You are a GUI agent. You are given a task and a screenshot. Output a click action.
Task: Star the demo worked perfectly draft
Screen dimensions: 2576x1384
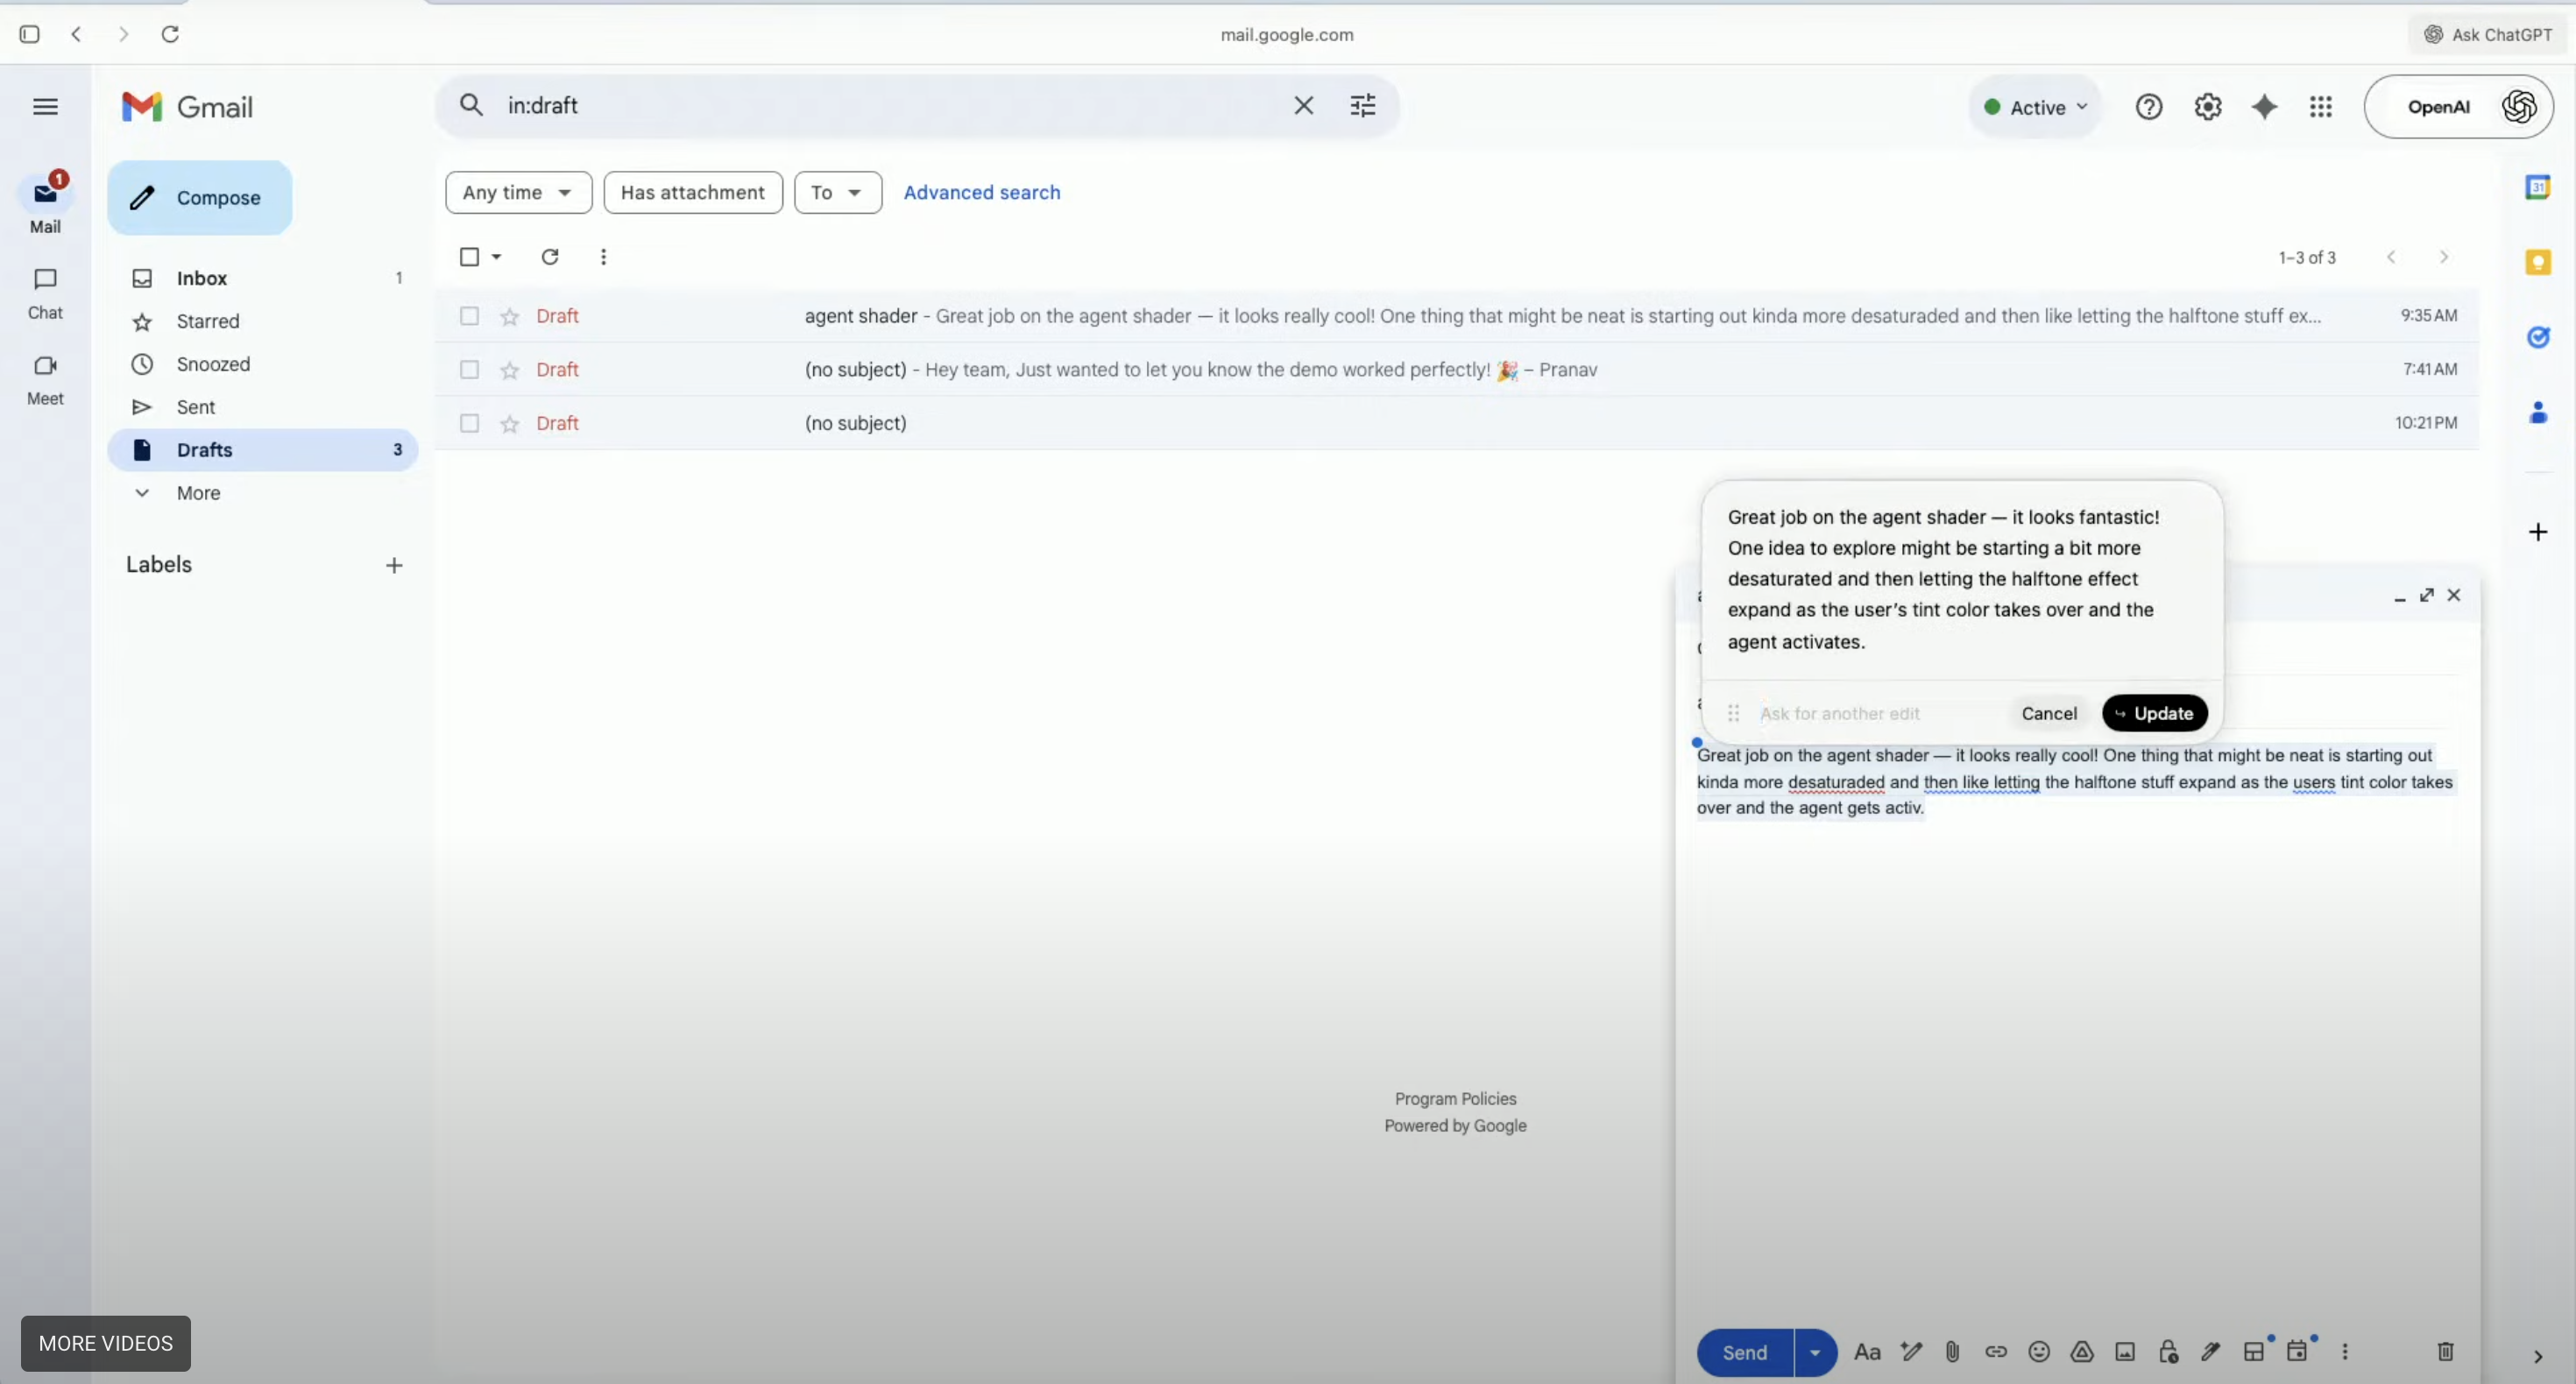[510, 370]
